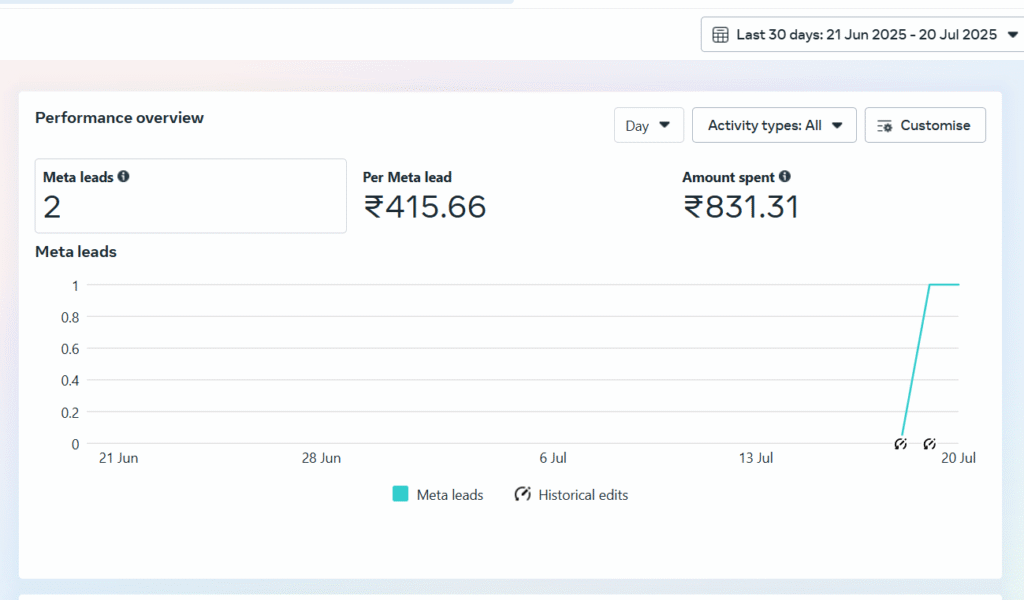Screen dimensions: 1024x600
Task: Open the Day dropdown
Action: point(648,125)
